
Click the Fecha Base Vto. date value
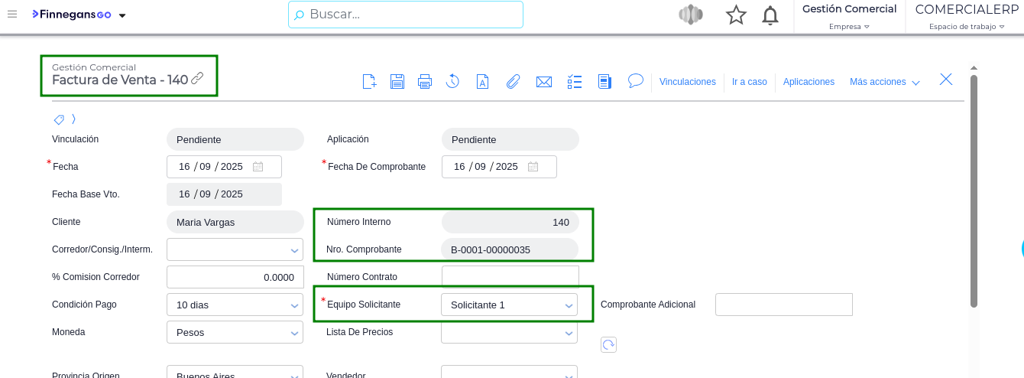(224, 194)
